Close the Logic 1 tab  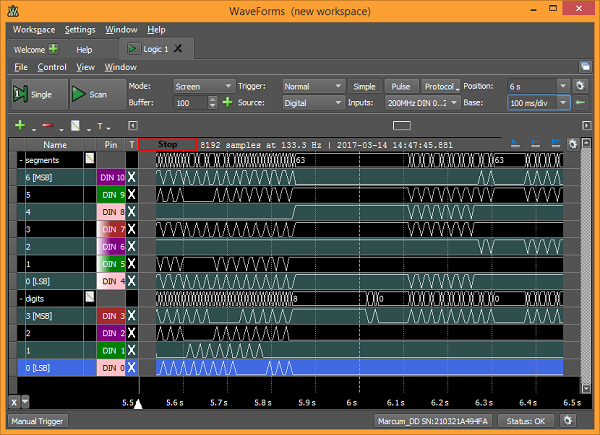point(178,49)
